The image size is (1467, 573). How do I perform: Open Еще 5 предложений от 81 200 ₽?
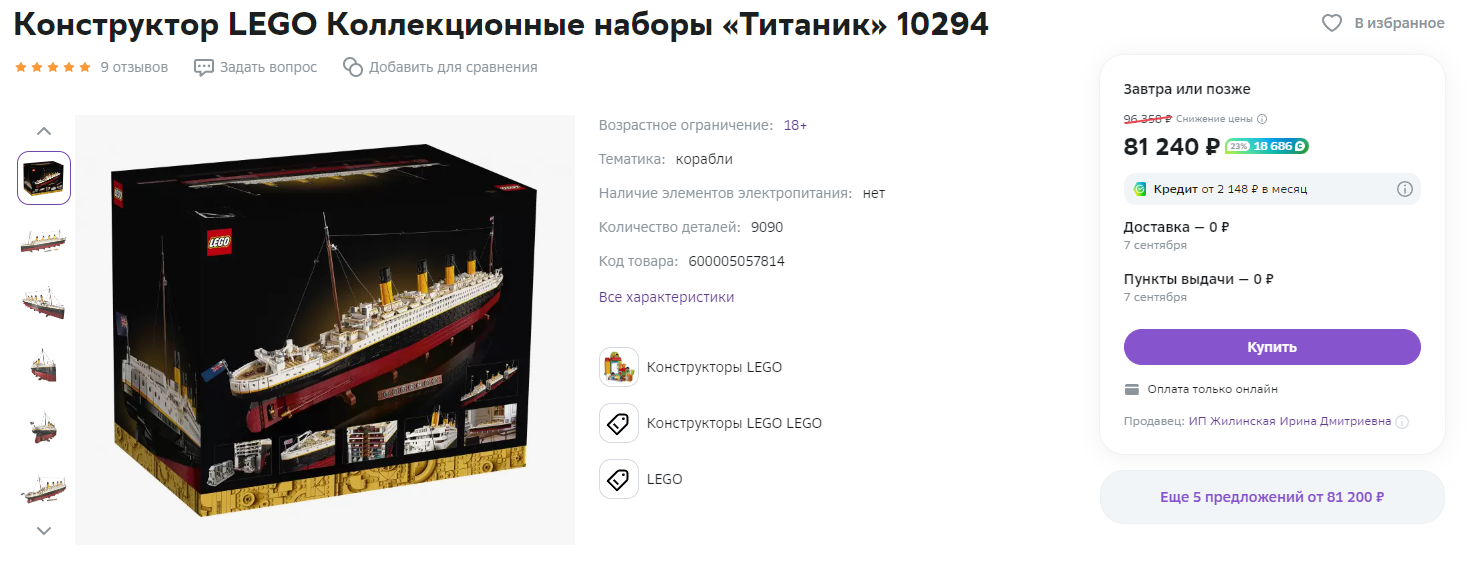pos(1272,497)
